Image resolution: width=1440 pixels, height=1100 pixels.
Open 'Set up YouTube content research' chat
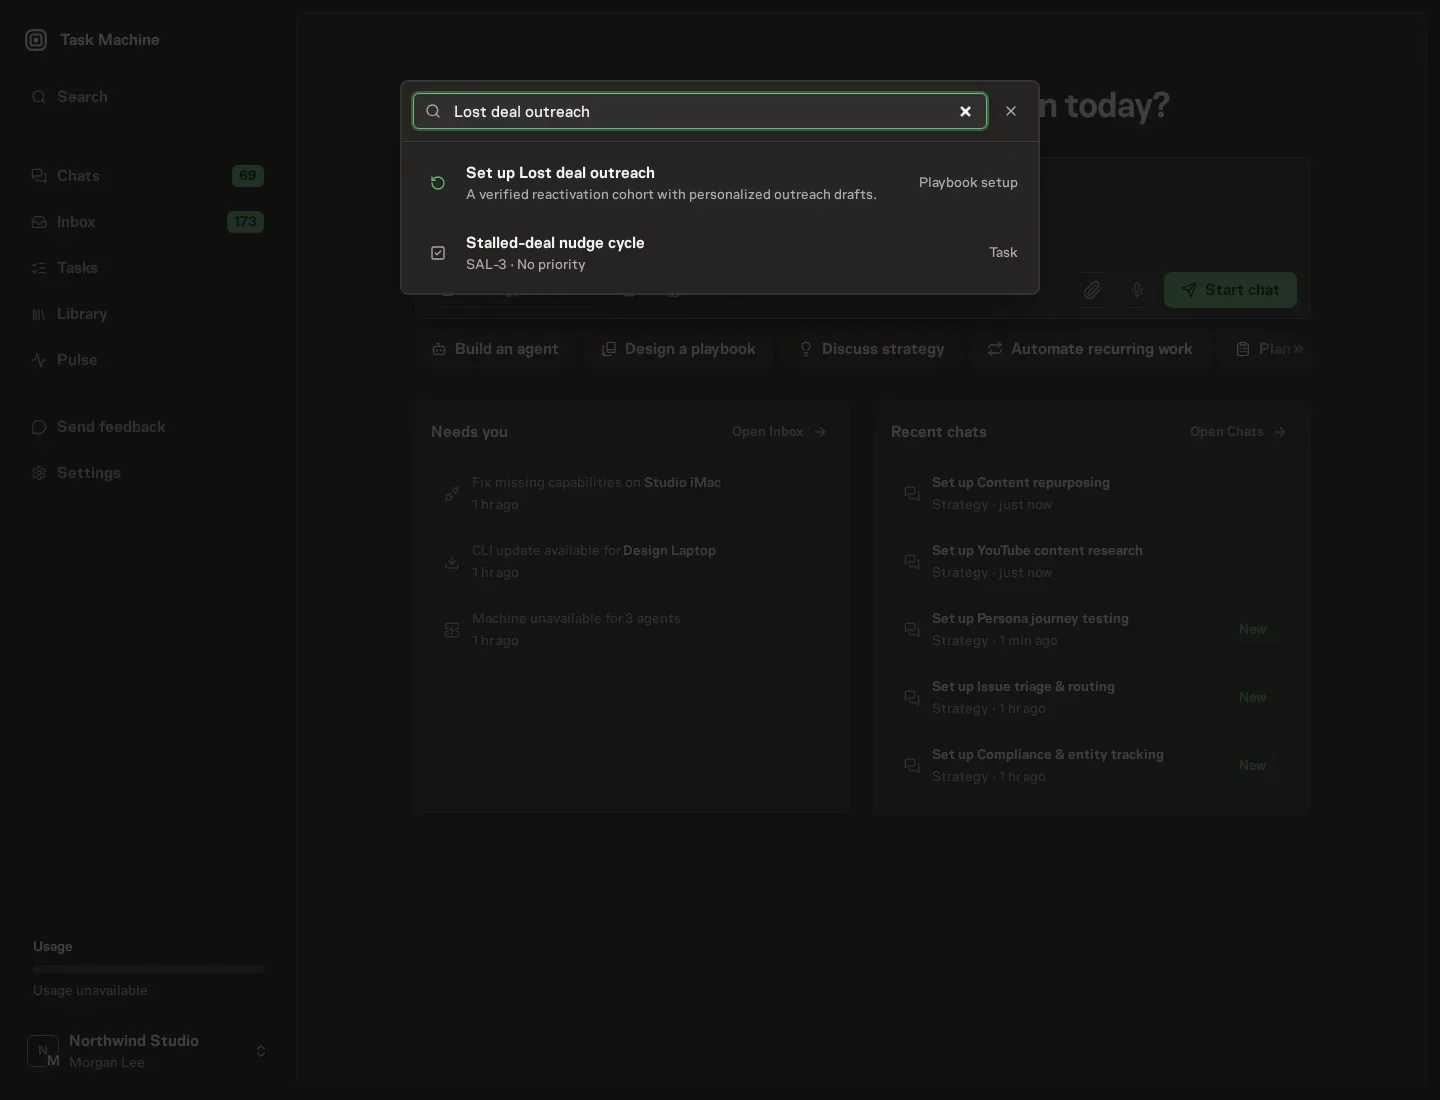point(1092,562)
